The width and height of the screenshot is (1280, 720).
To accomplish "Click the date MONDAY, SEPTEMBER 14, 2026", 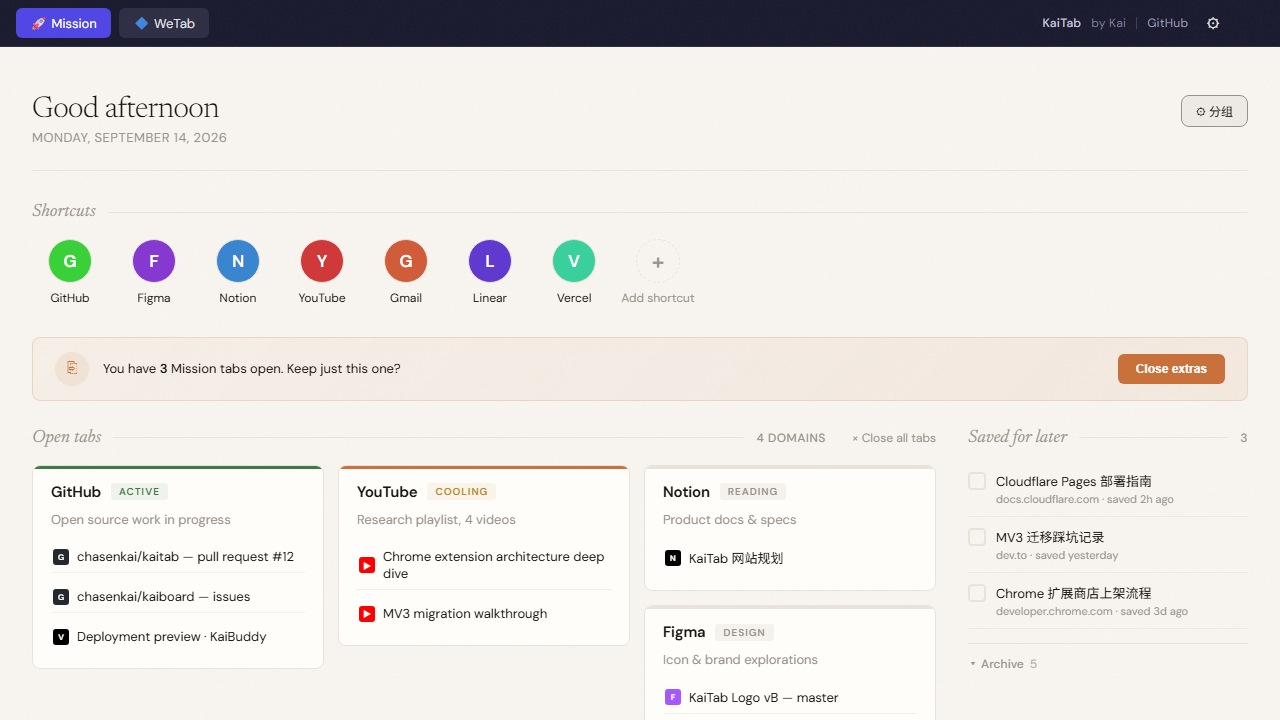I will [x=129, y=138].
